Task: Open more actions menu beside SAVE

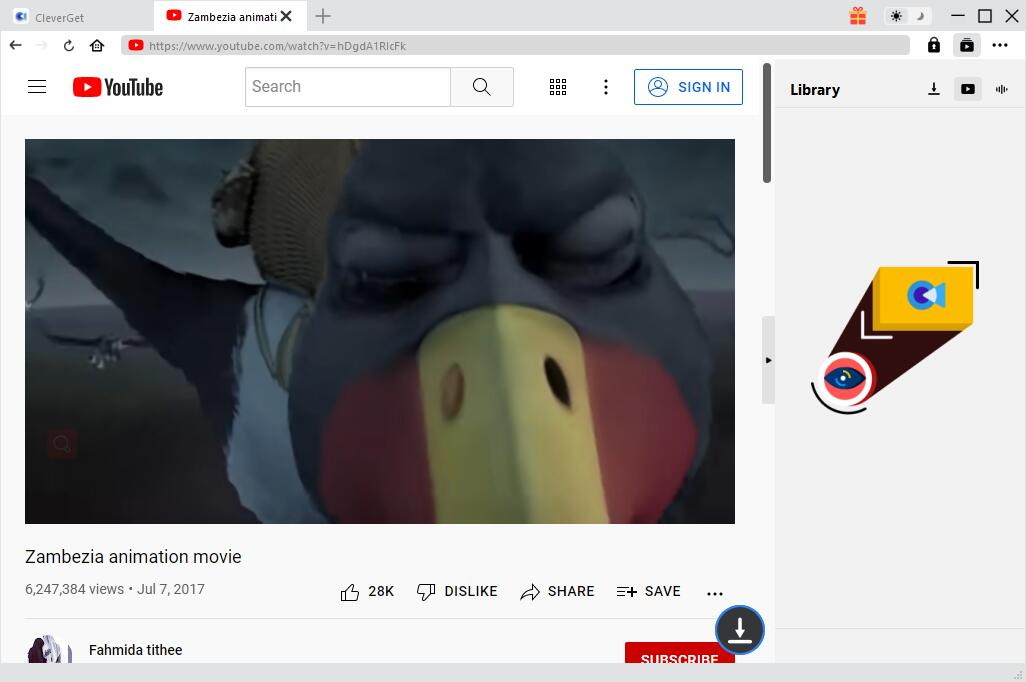Action: (x=715, y=592)
